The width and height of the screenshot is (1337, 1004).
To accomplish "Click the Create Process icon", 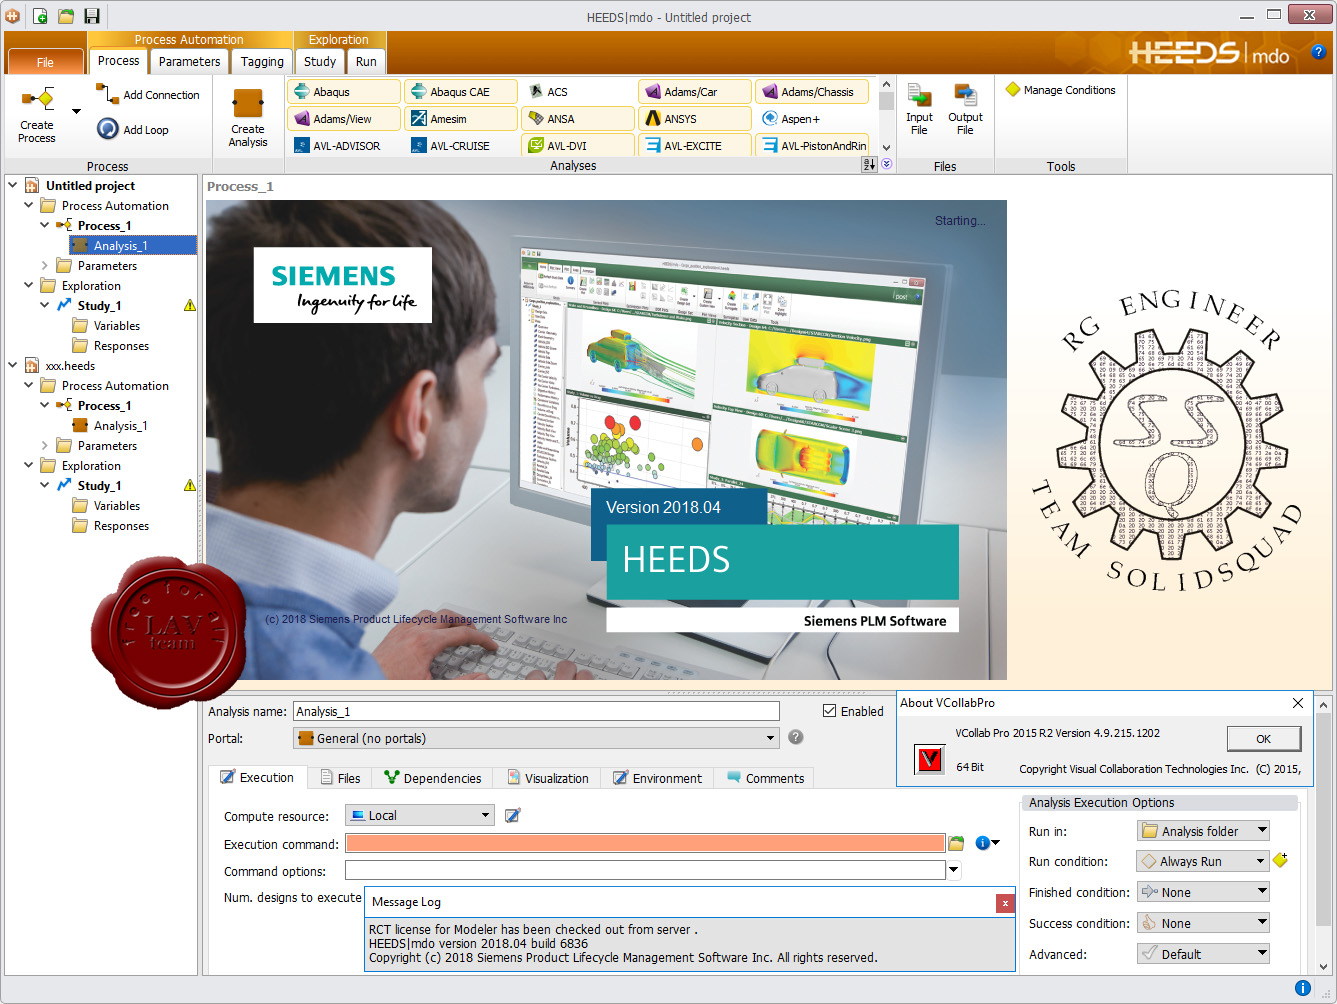I will [37, 100].
